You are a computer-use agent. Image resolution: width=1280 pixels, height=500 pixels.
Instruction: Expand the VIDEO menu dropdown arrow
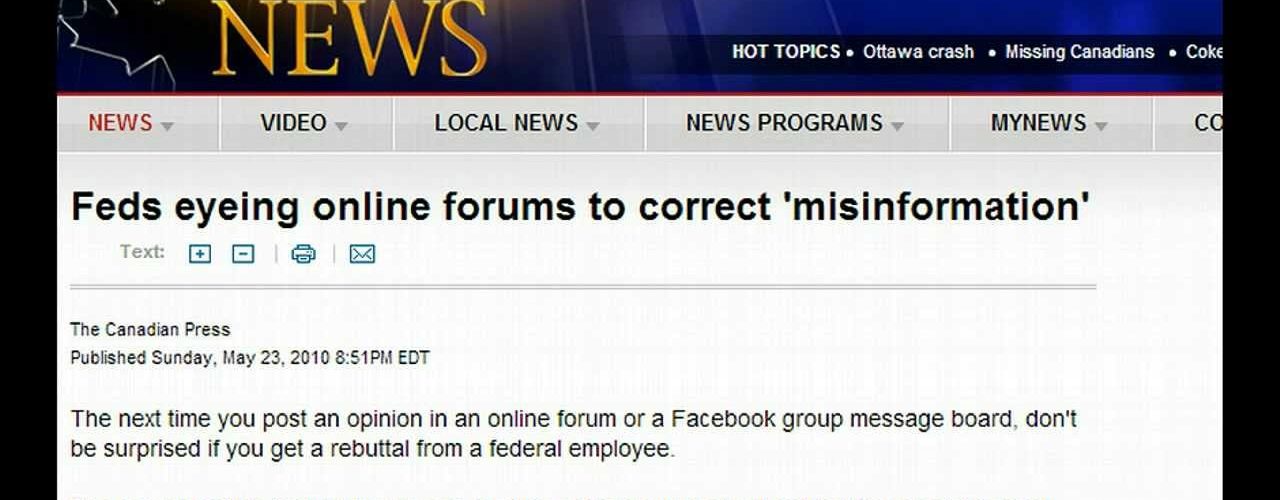point(341,127)
